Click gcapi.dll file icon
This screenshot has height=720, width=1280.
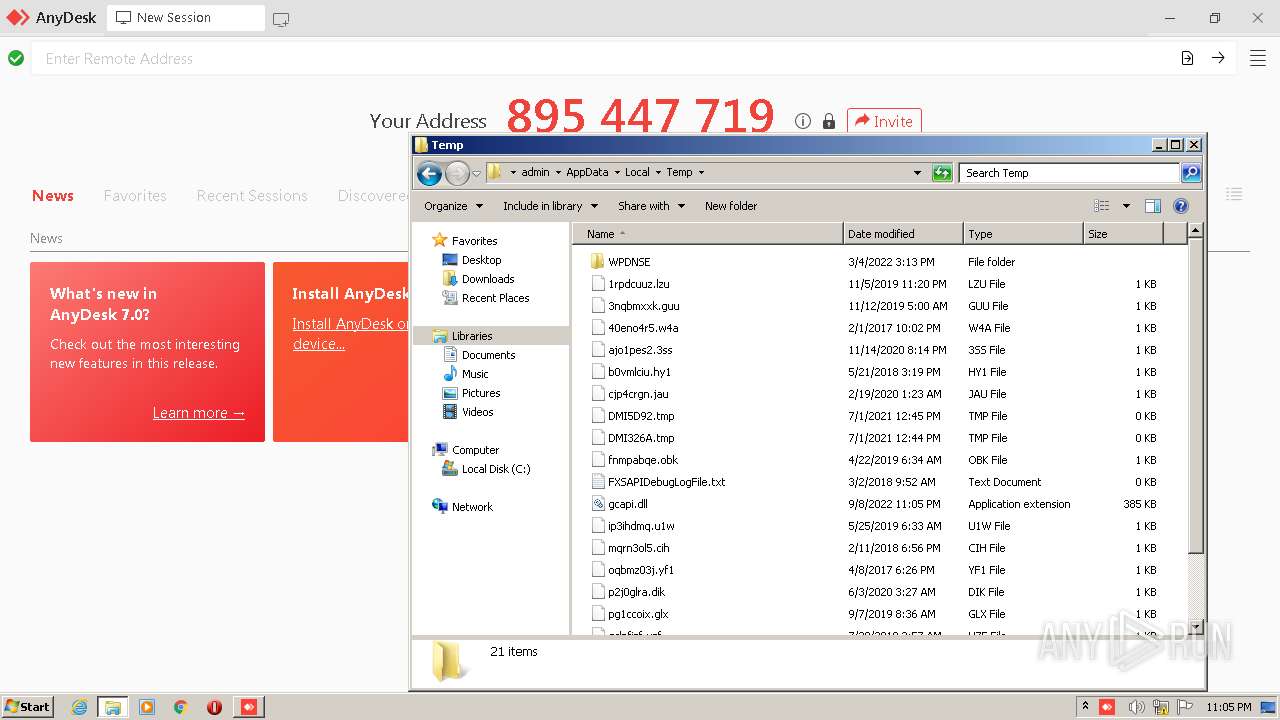(x=599, y=504)
